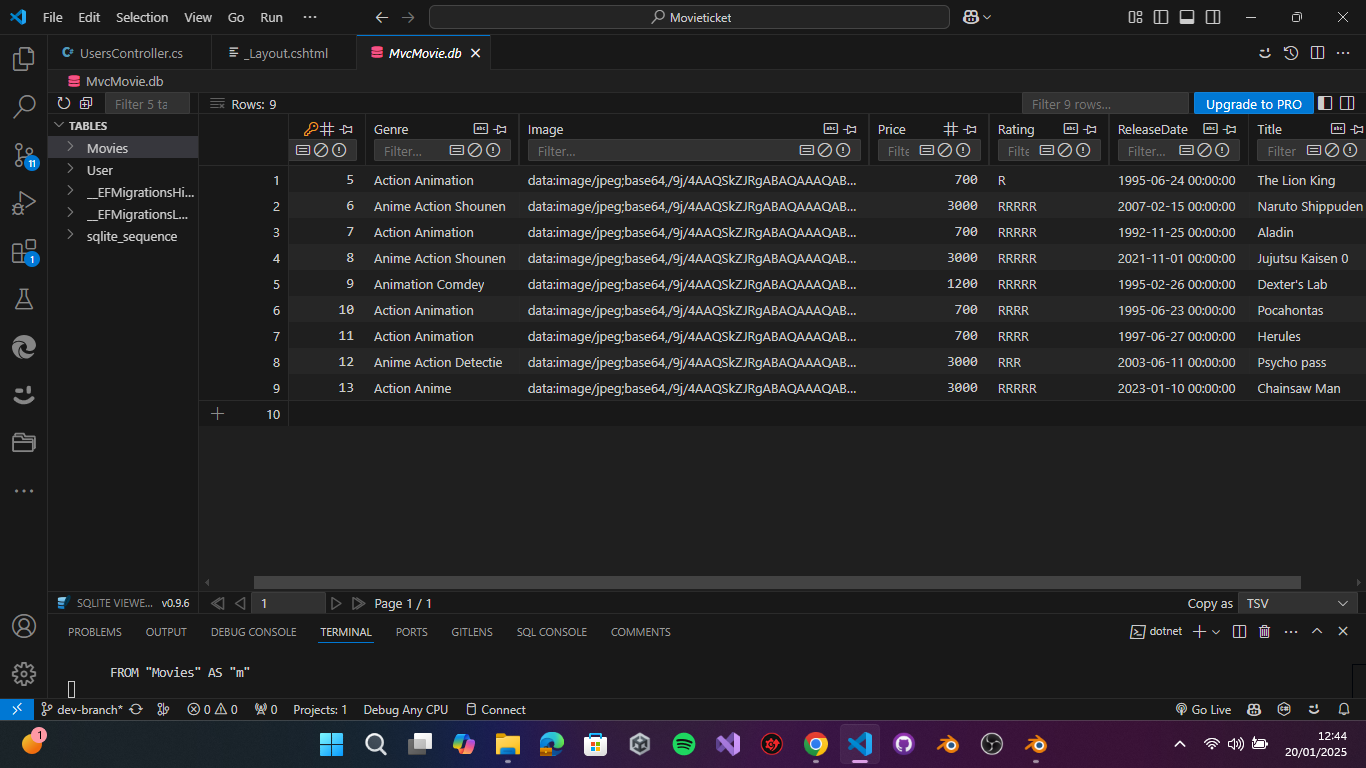The height and width of the screenshot is (768, 1366).
Task: Click the Genre column filter field
Action: point(442,151)
